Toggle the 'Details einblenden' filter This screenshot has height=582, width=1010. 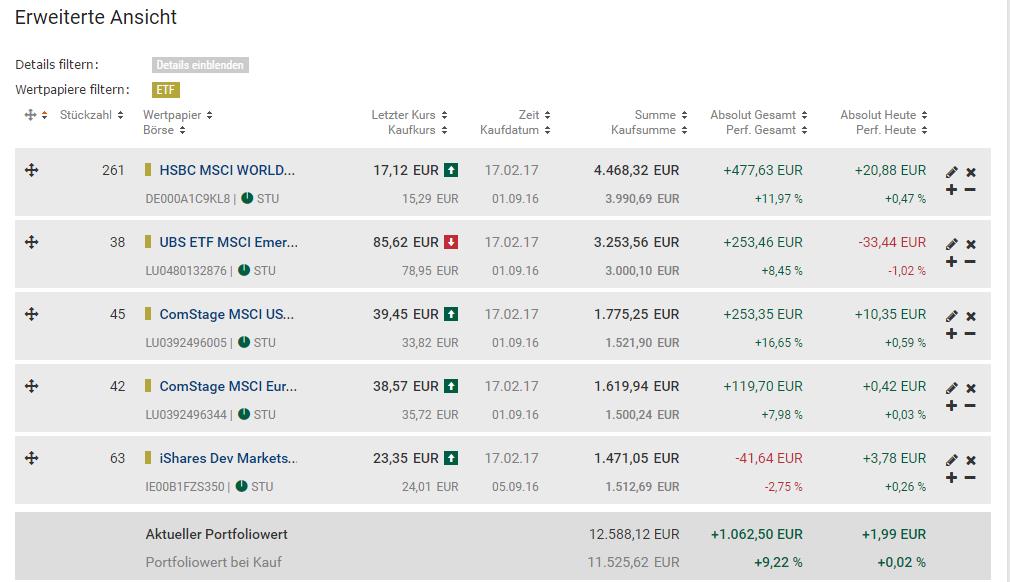tap(200, 65)
